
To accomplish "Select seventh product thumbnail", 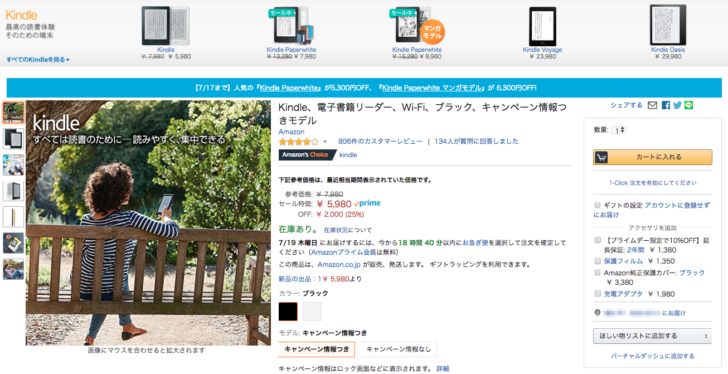I will point(13,269).
